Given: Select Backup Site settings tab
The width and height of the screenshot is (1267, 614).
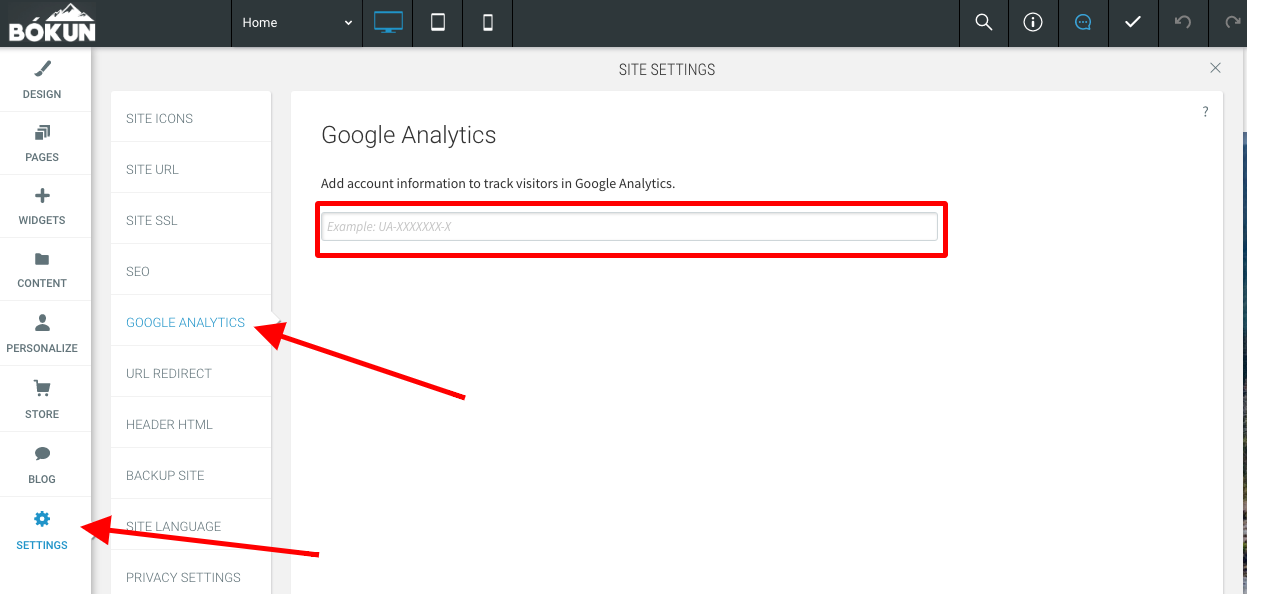Looking at the screenshot, I should pyautogui.click(x=191, y=475).
